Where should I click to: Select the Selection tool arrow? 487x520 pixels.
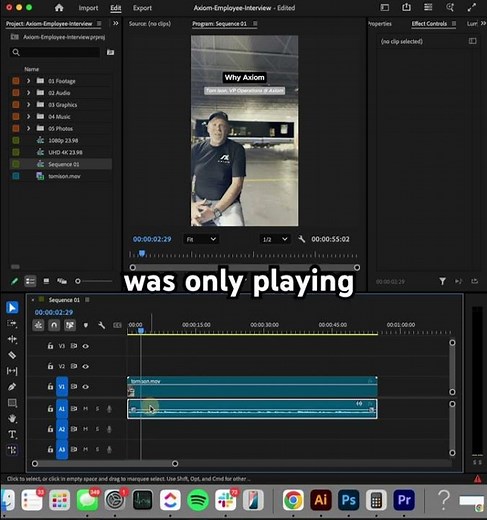(x=12, y=307)
